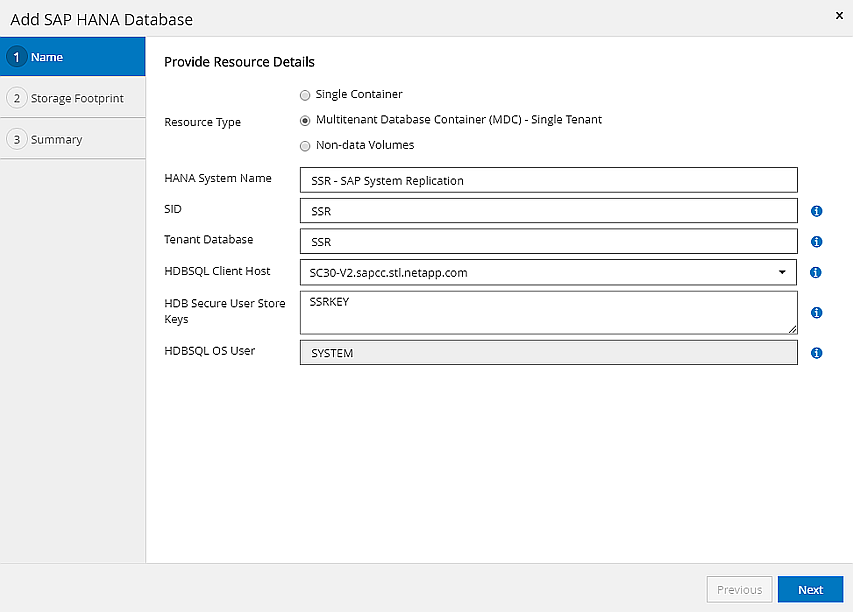Click the HDBSQL Client Host info icon
This screenshot has height=612, width=853.
point(817,272)
